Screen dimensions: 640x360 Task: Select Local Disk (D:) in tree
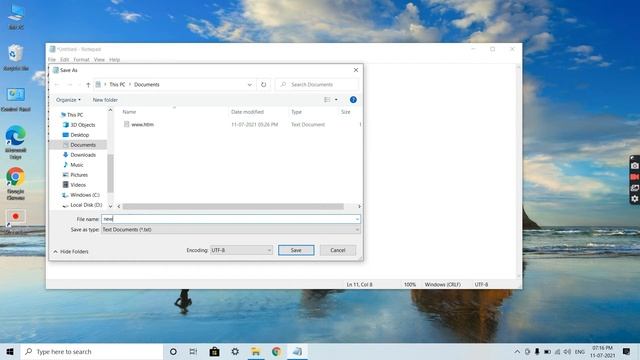tap(86, 205)
